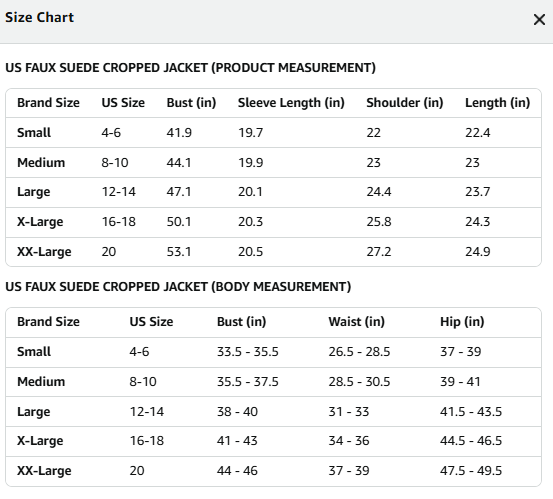Screen dimensions: 553x499
Task: Select the X-Large body bust range 41 - 43
Action: (x=237, y=441)
